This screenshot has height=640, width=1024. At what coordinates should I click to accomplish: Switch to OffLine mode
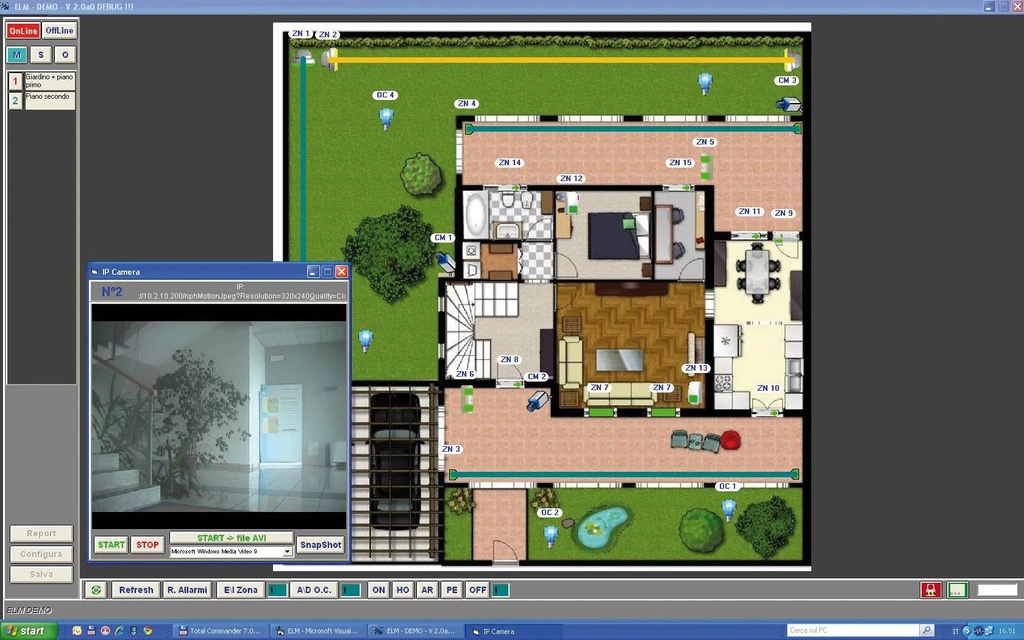click(x=58, y=30)
